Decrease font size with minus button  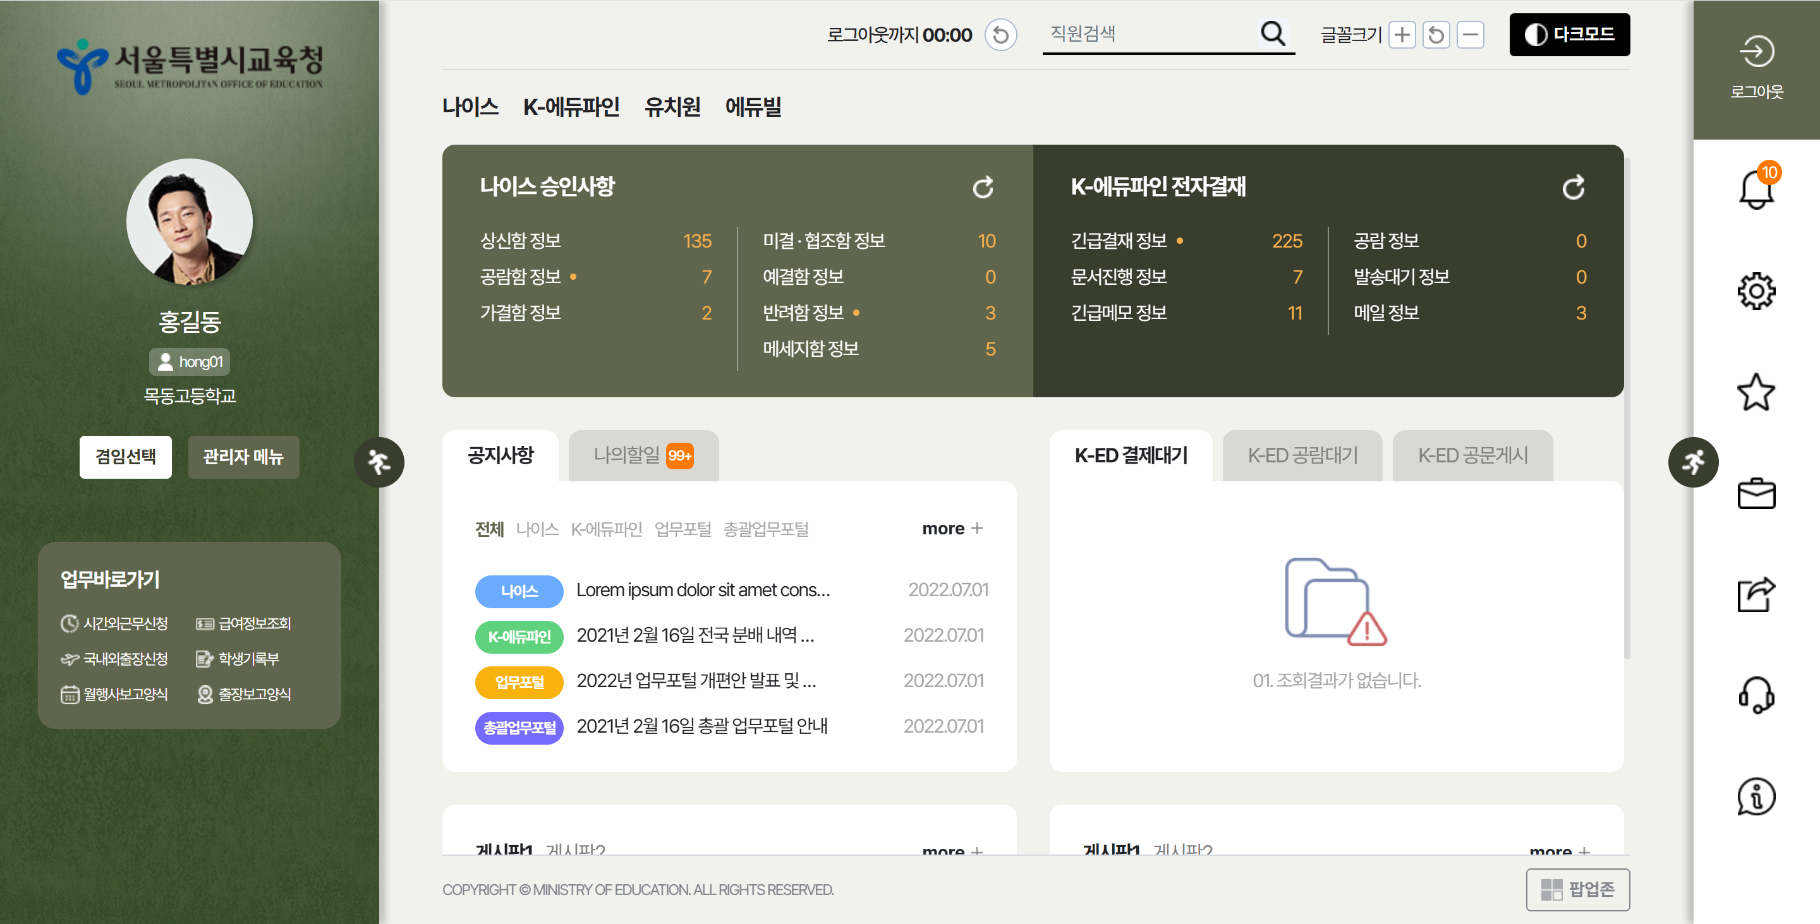click(x=1470, y=35)
